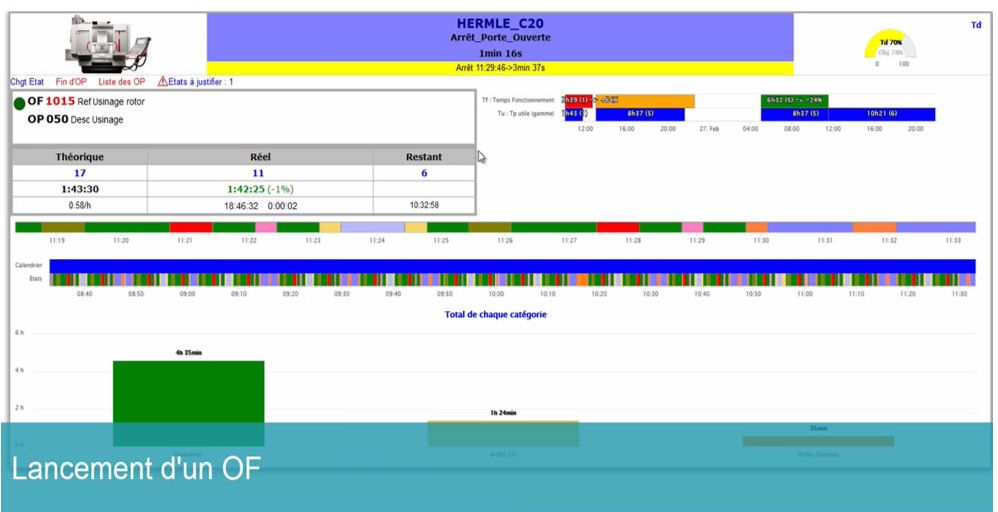This screenshot has height=512, width=998.
Task: Click the green 6h32 Tf bar segment
Action: pyautogui.click(x=793, y=101)
